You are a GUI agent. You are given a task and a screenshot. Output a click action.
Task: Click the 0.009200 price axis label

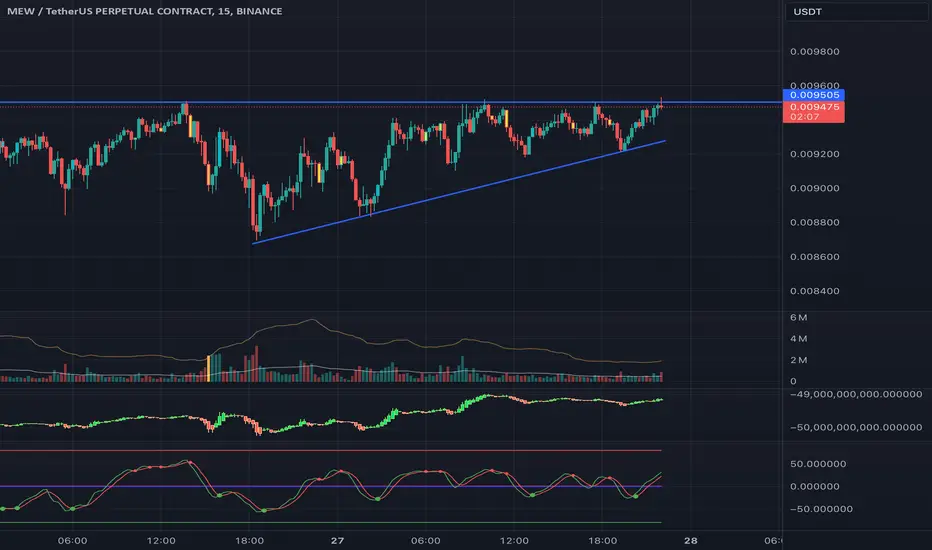coord(814,154)
